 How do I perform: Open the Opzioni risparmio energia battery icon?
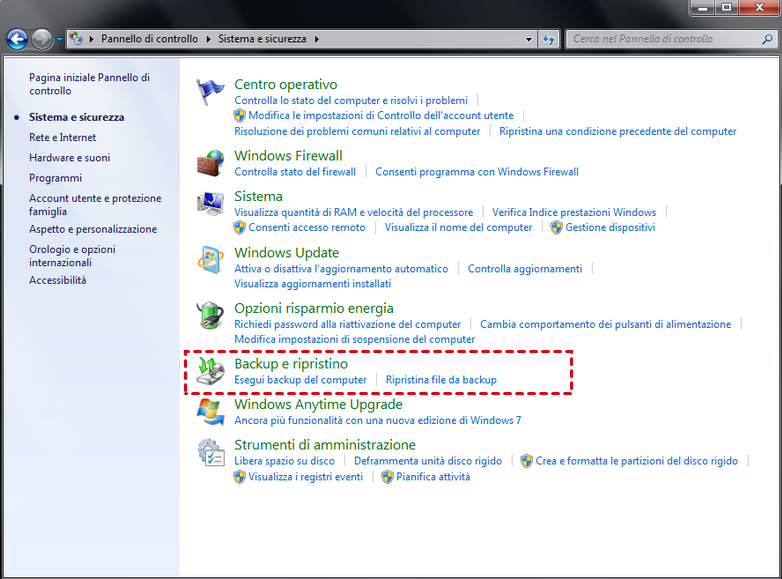pos(210,315)
